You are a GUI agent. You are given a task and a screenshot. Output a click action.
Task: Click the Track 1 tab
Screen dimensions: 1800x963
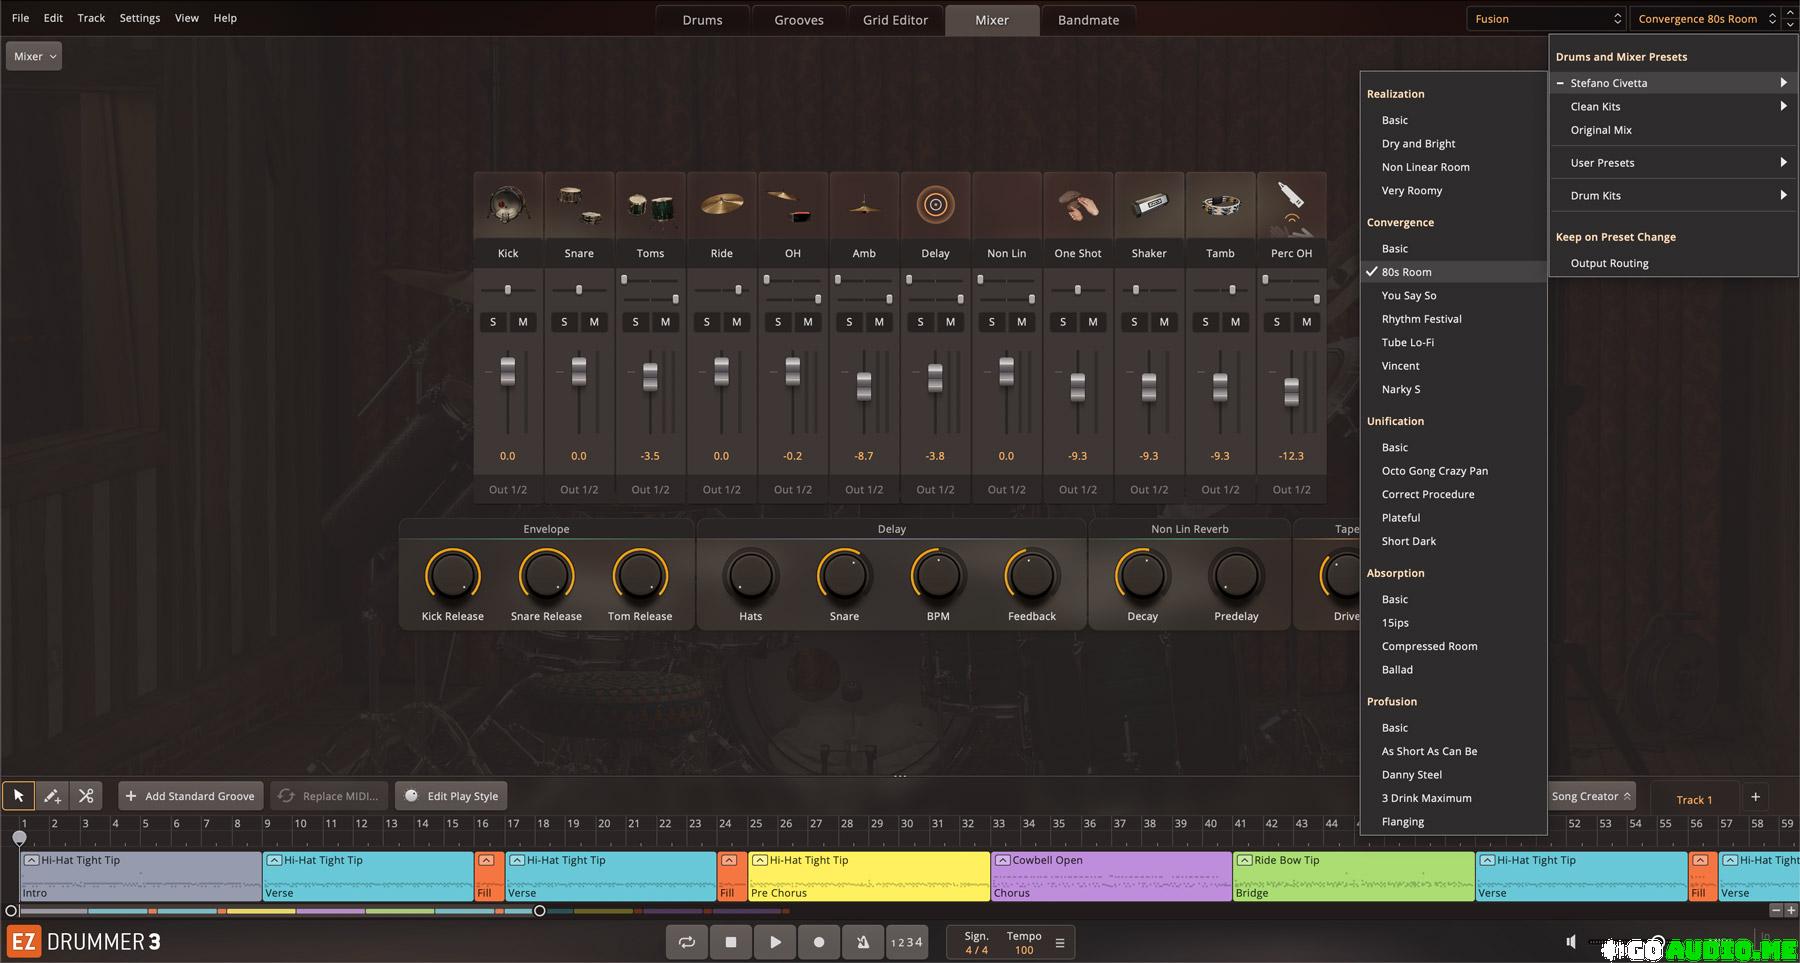(x=1694, y=799)
